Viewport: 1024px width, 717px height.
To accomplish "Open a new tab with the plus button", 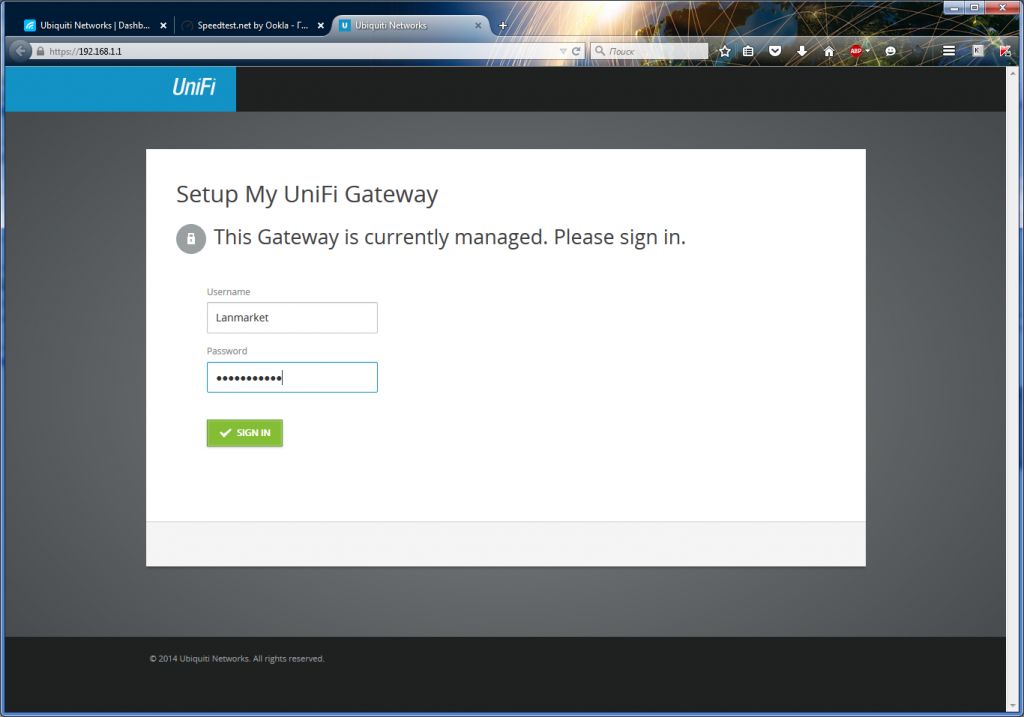I will [x=503, y=25].
